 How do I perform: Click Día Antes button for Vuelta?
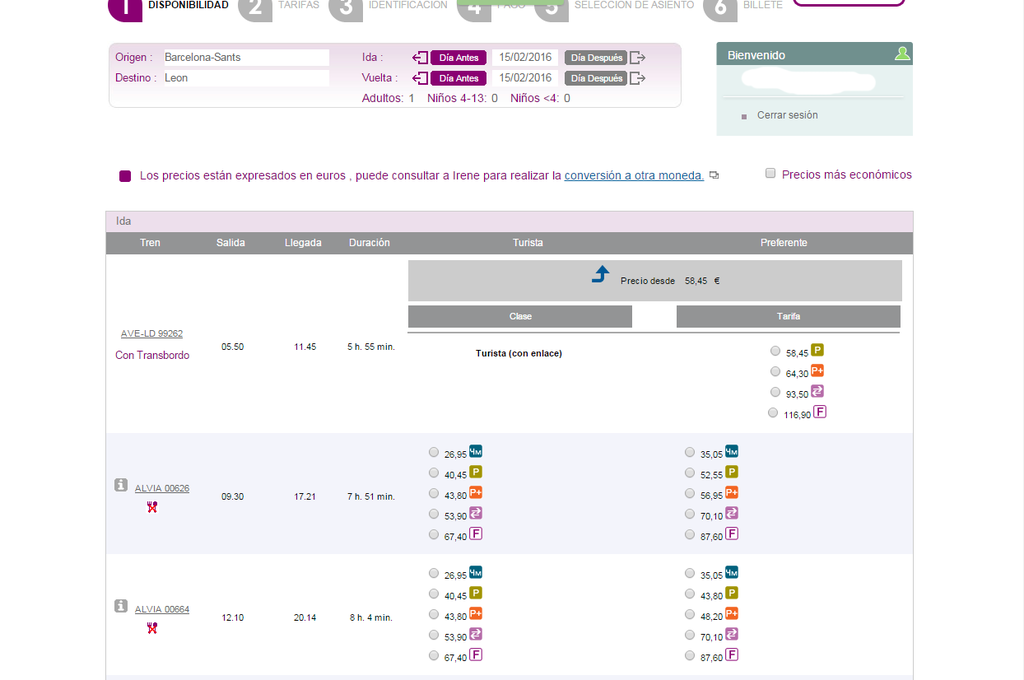[458, 78]
